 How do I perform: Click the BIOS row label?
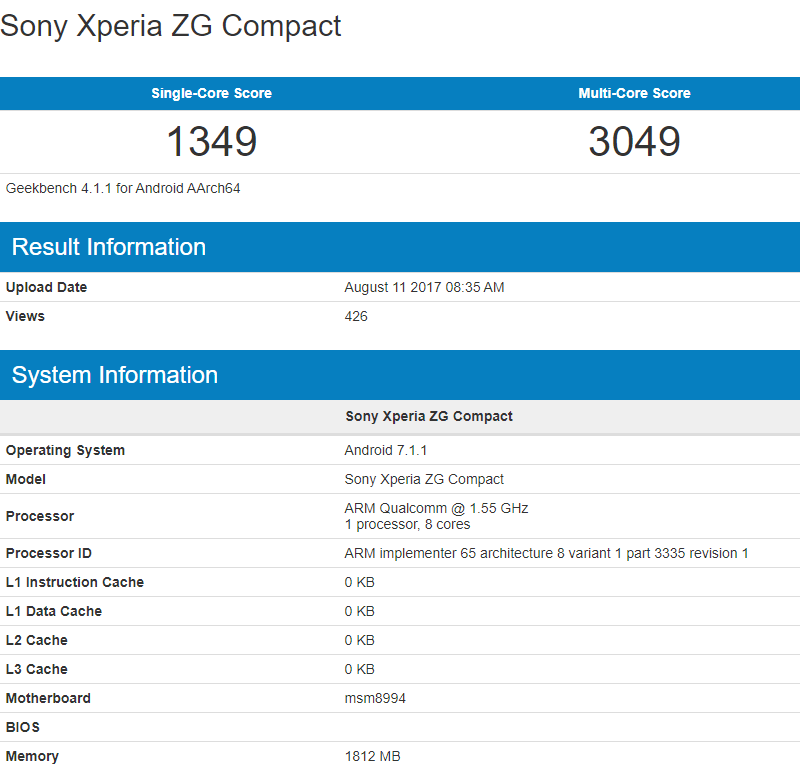tap(22, 727)
